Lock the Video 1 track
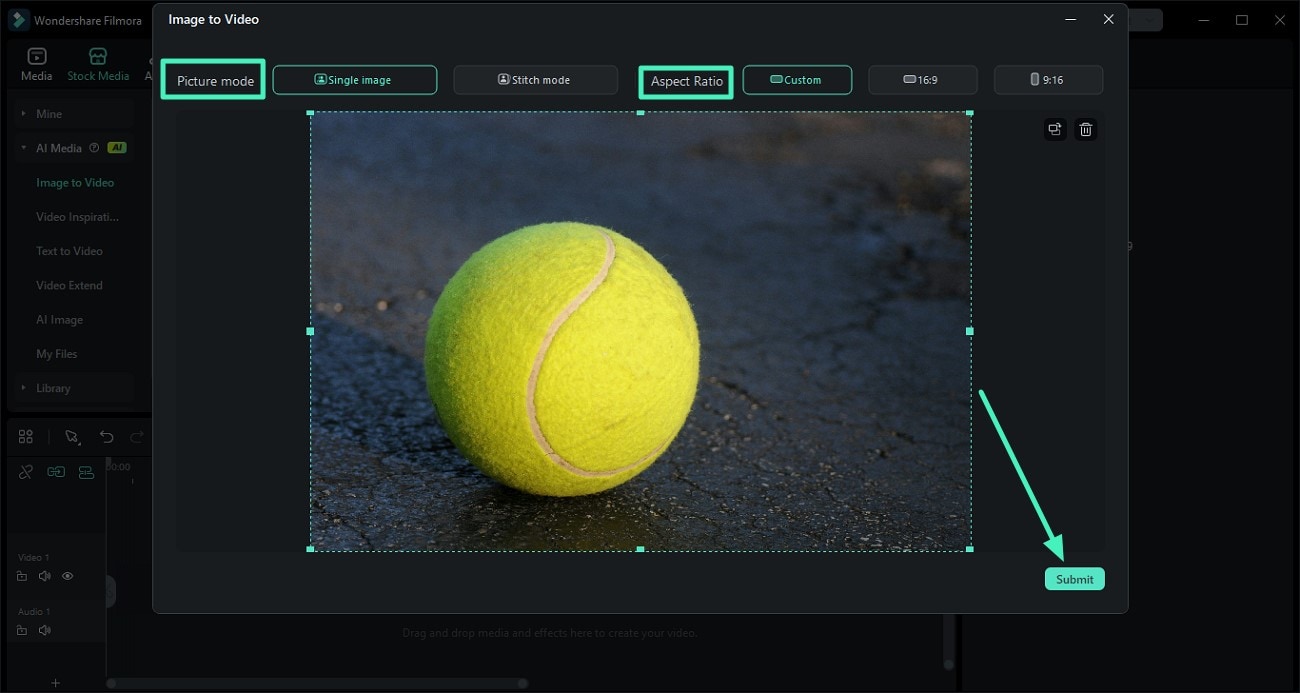Viewport: 1300px width, 693px height. click(x=21, y=576)
